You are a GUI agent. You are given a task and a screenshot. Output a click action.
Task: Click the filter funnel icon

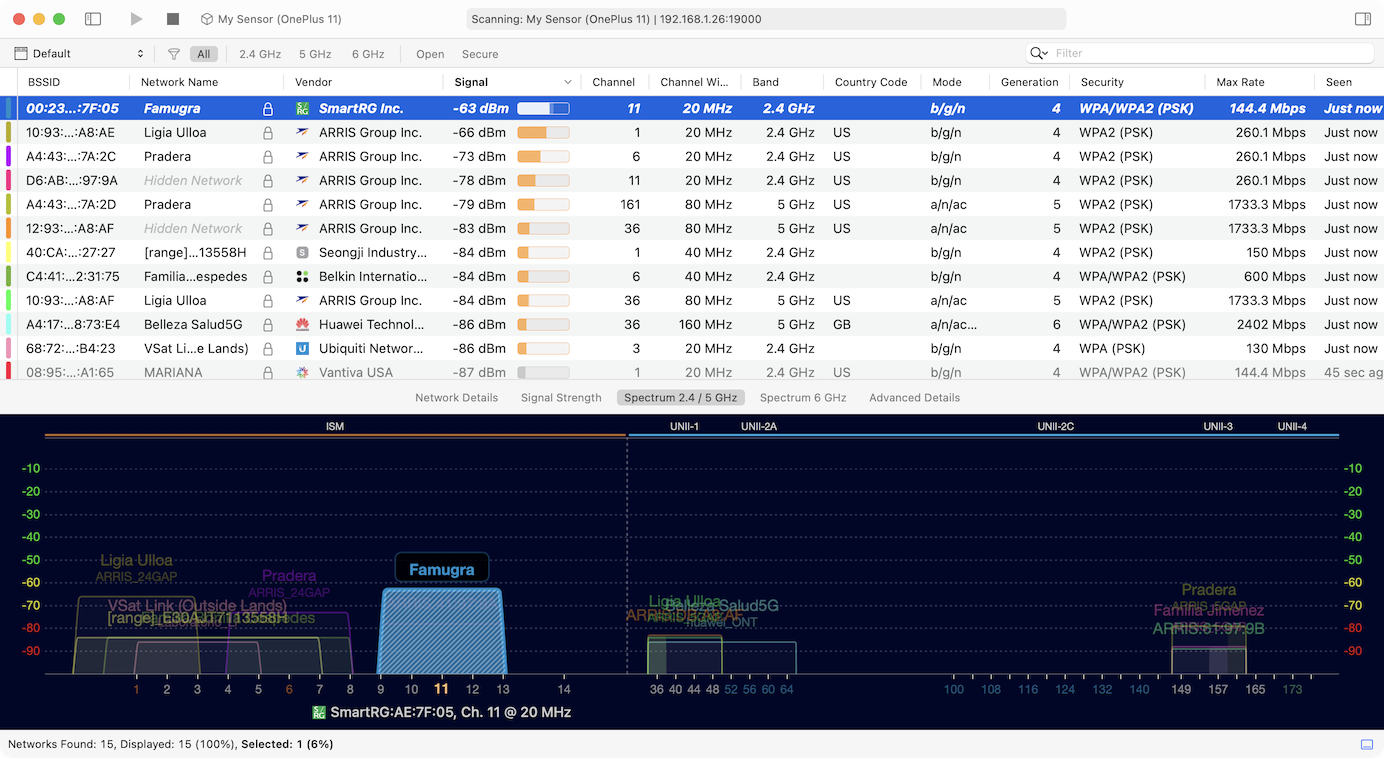pyautogui.click(x=174, y=54)
